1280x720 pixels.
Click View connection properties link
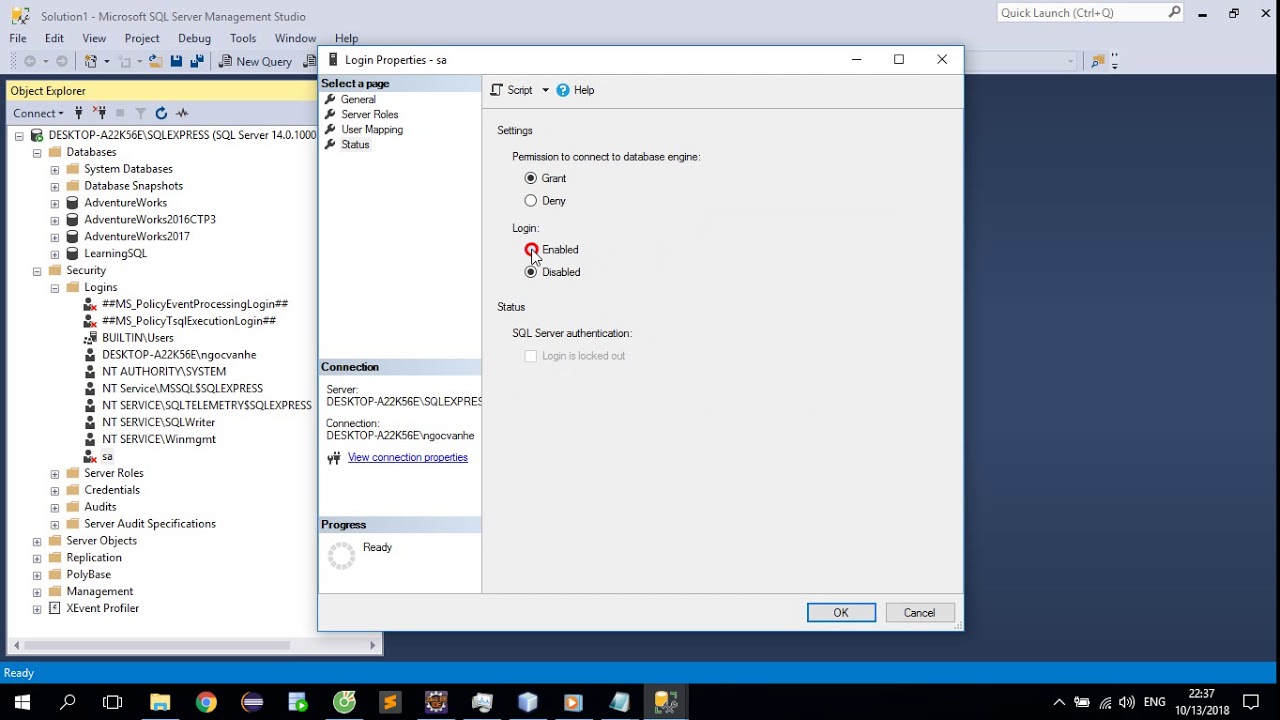click(408, 458)
